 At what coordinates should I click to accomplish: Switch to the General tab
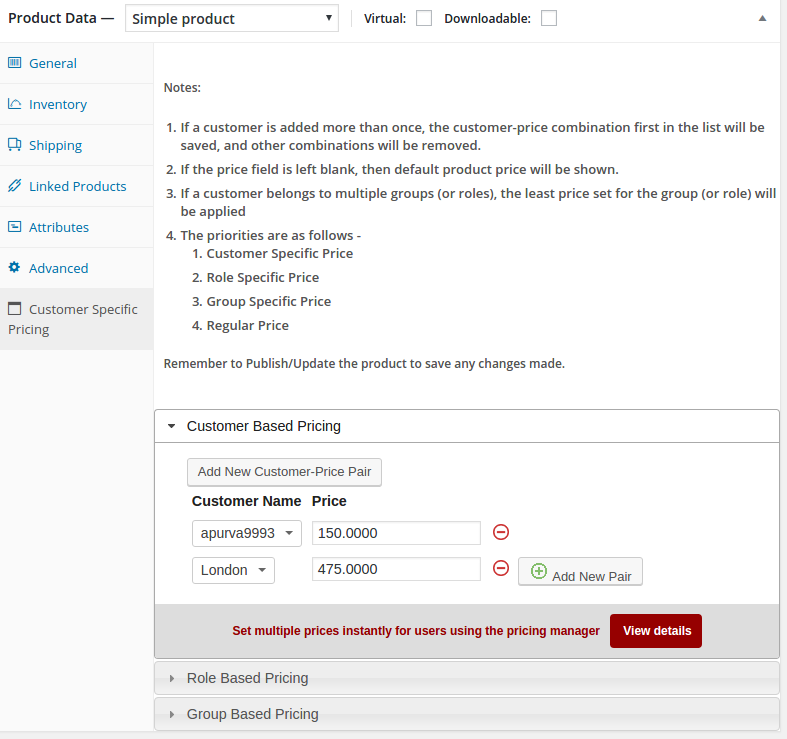(x=76, y=63)
